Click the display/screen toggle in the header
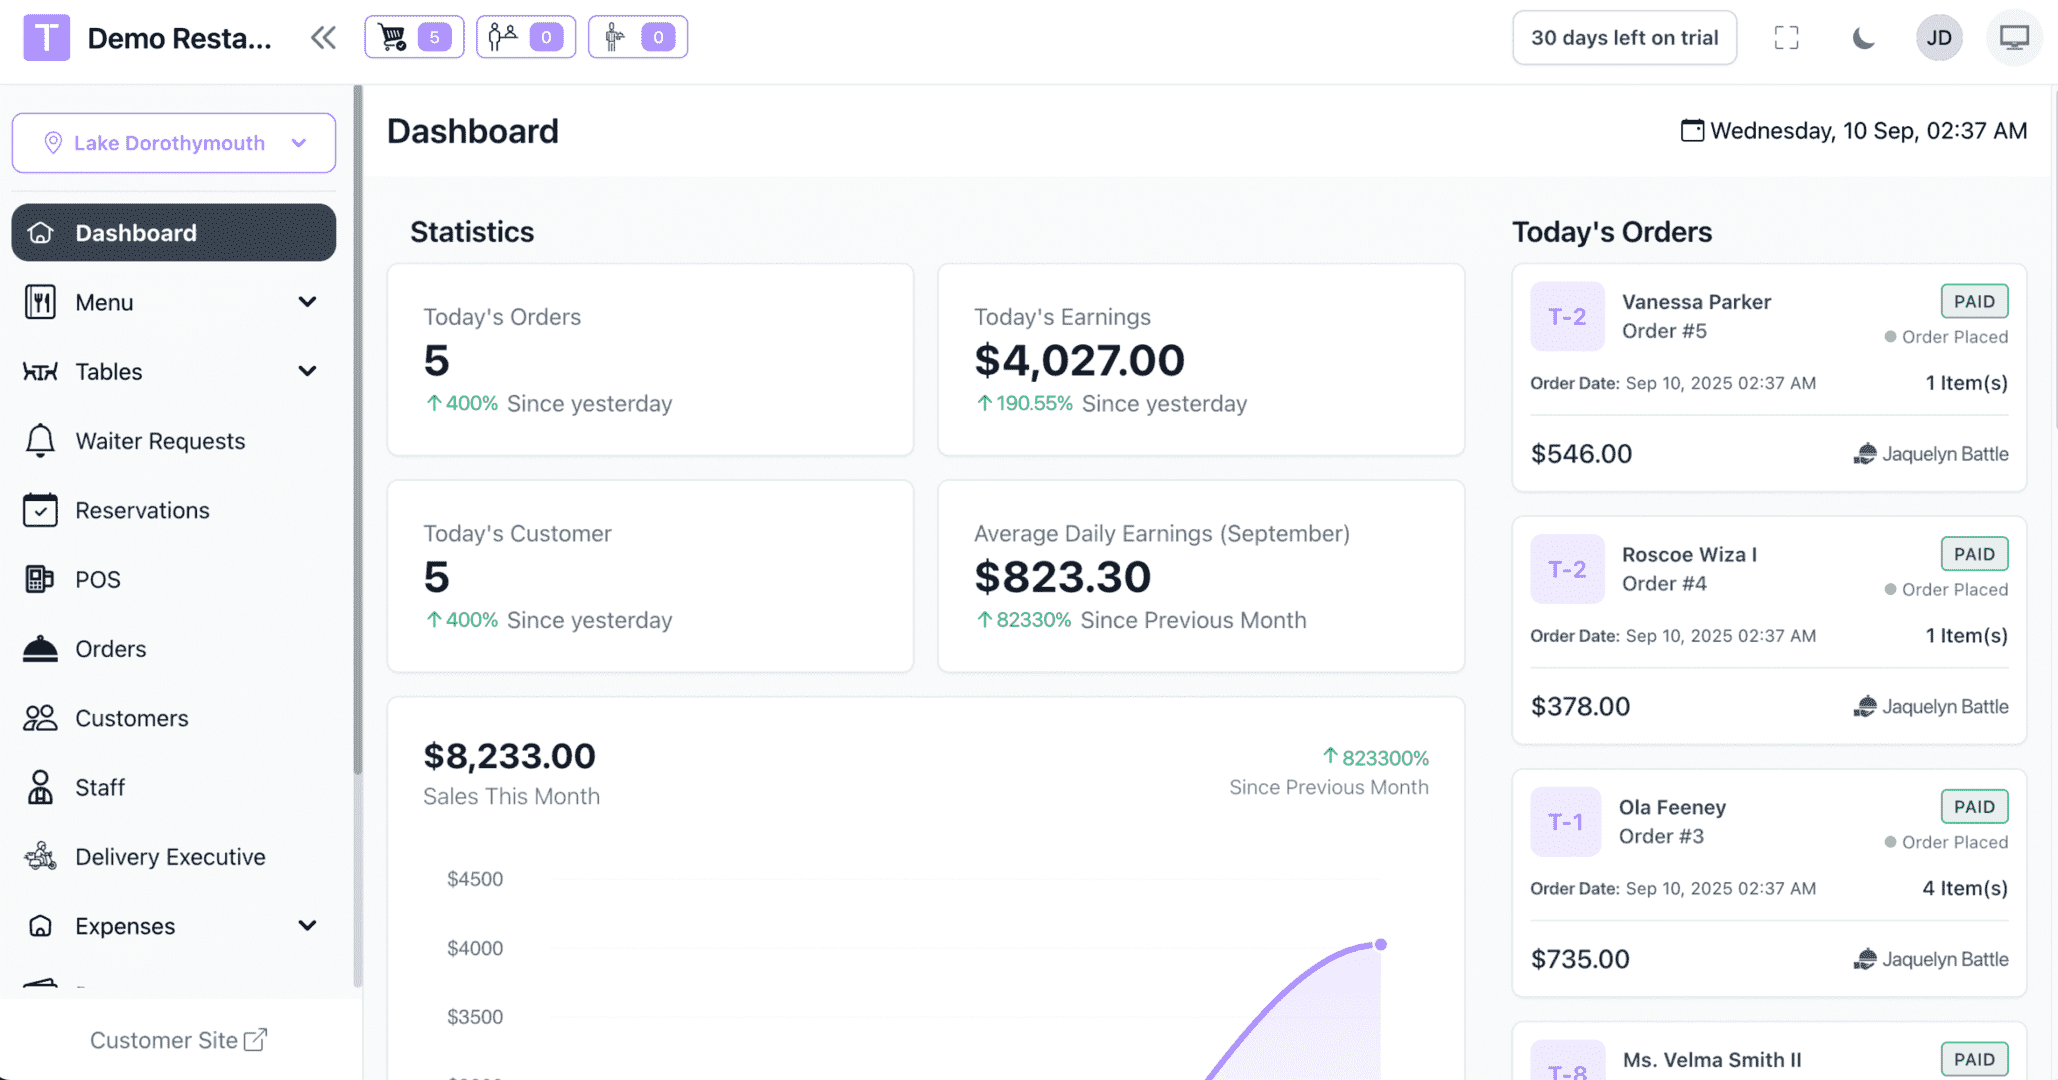 2013,37
